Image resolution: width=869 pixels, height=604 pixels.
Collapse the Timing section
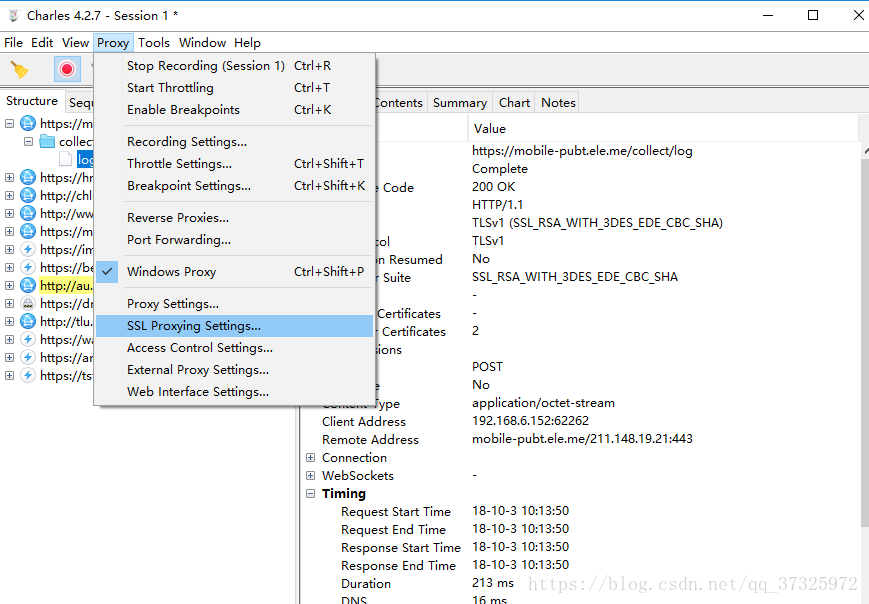(x=310, y=493)
